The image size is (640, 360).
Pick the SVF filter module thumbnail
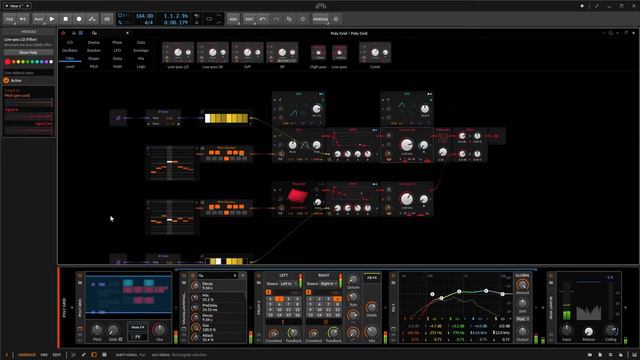(x=247, y=53)
